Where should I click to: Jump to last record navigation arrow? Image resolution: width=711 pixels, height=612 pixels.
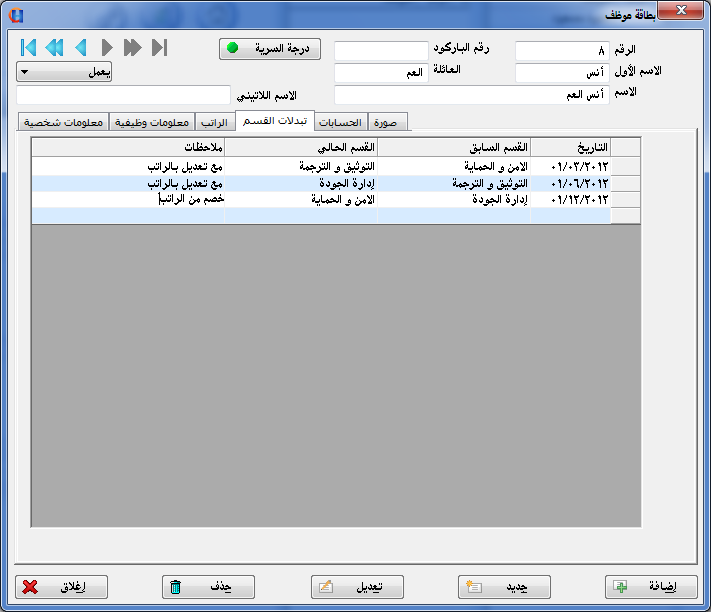click(159, 48)
